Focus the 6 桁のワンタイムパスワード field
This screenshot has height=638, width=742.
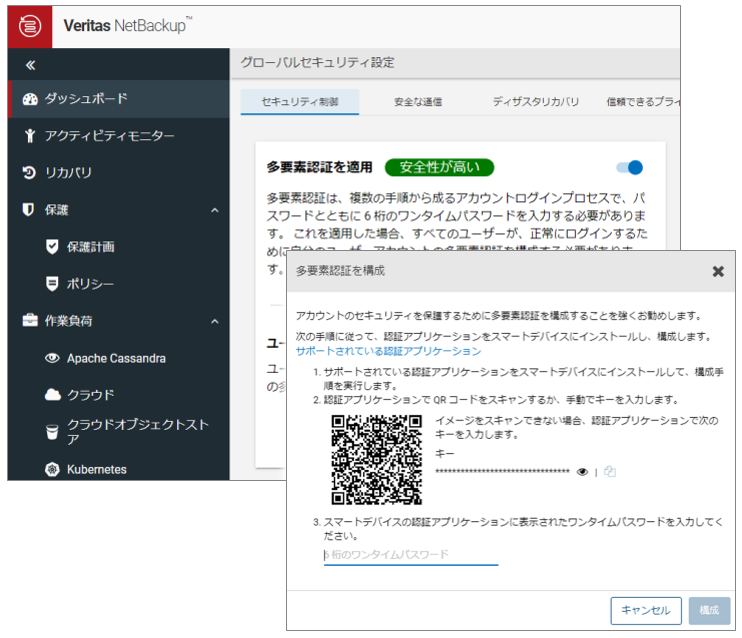[411, 555]
